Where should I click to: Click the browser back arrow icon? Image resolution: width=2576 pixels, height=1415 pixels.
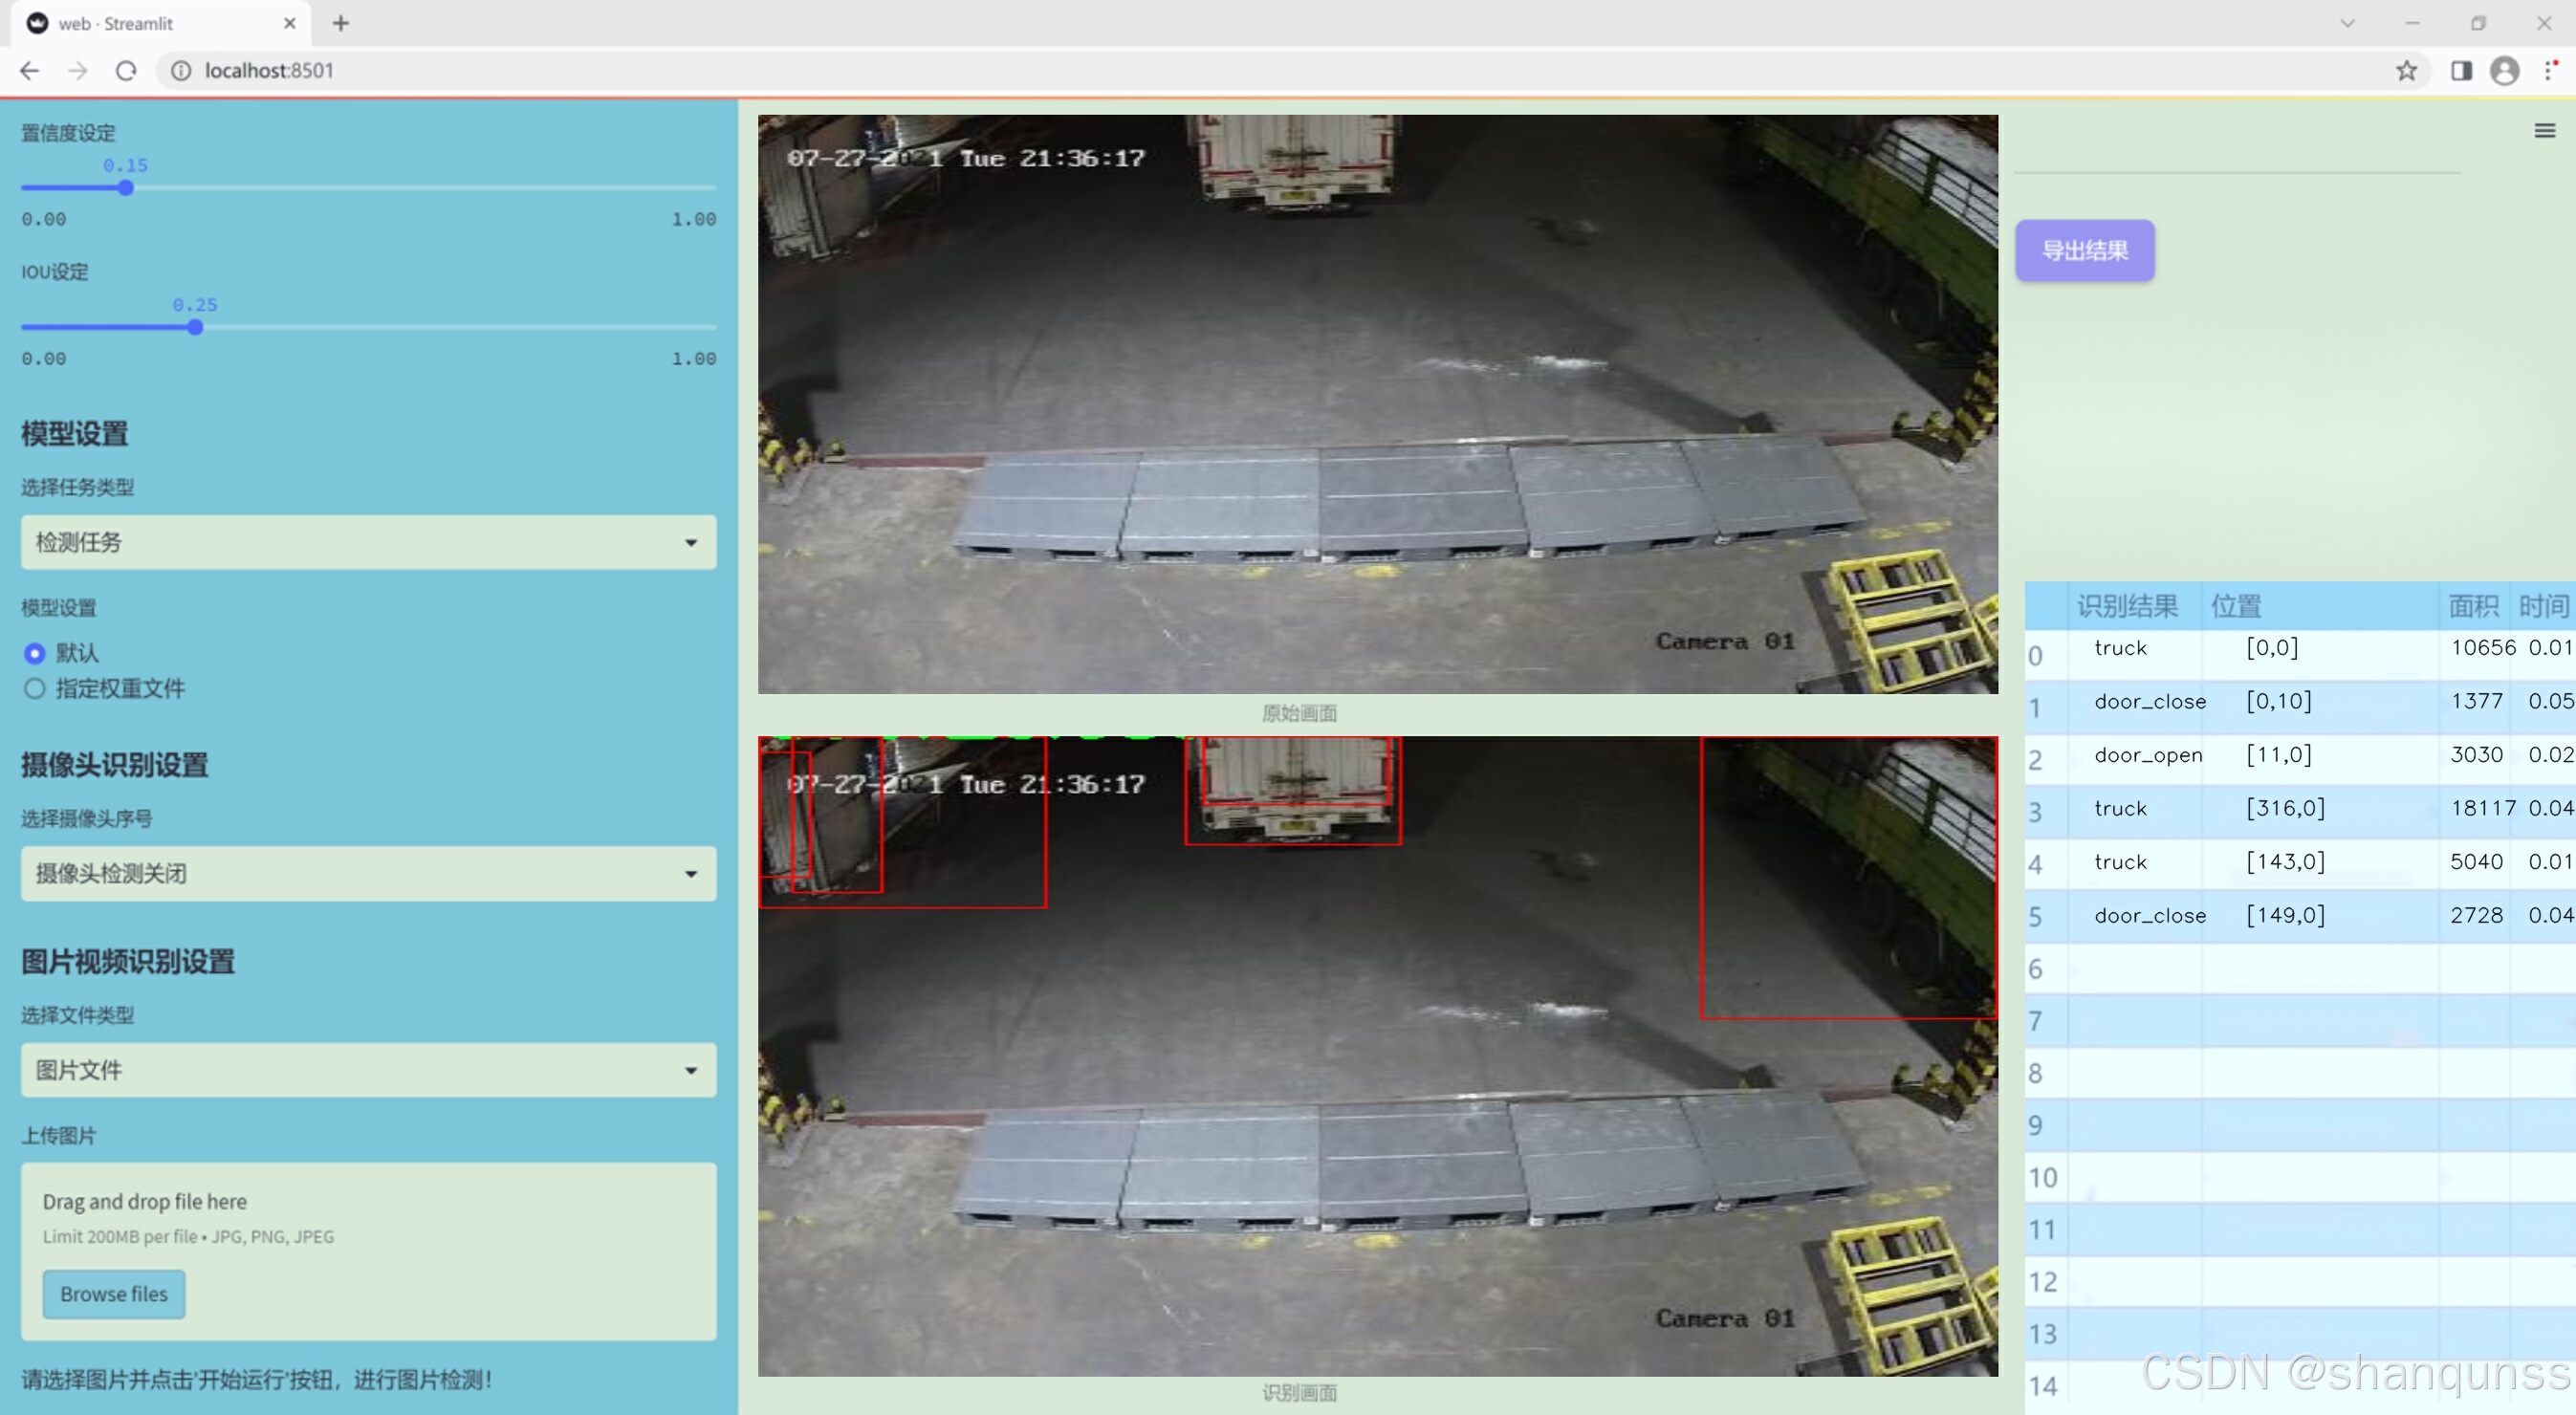point(29,70)
